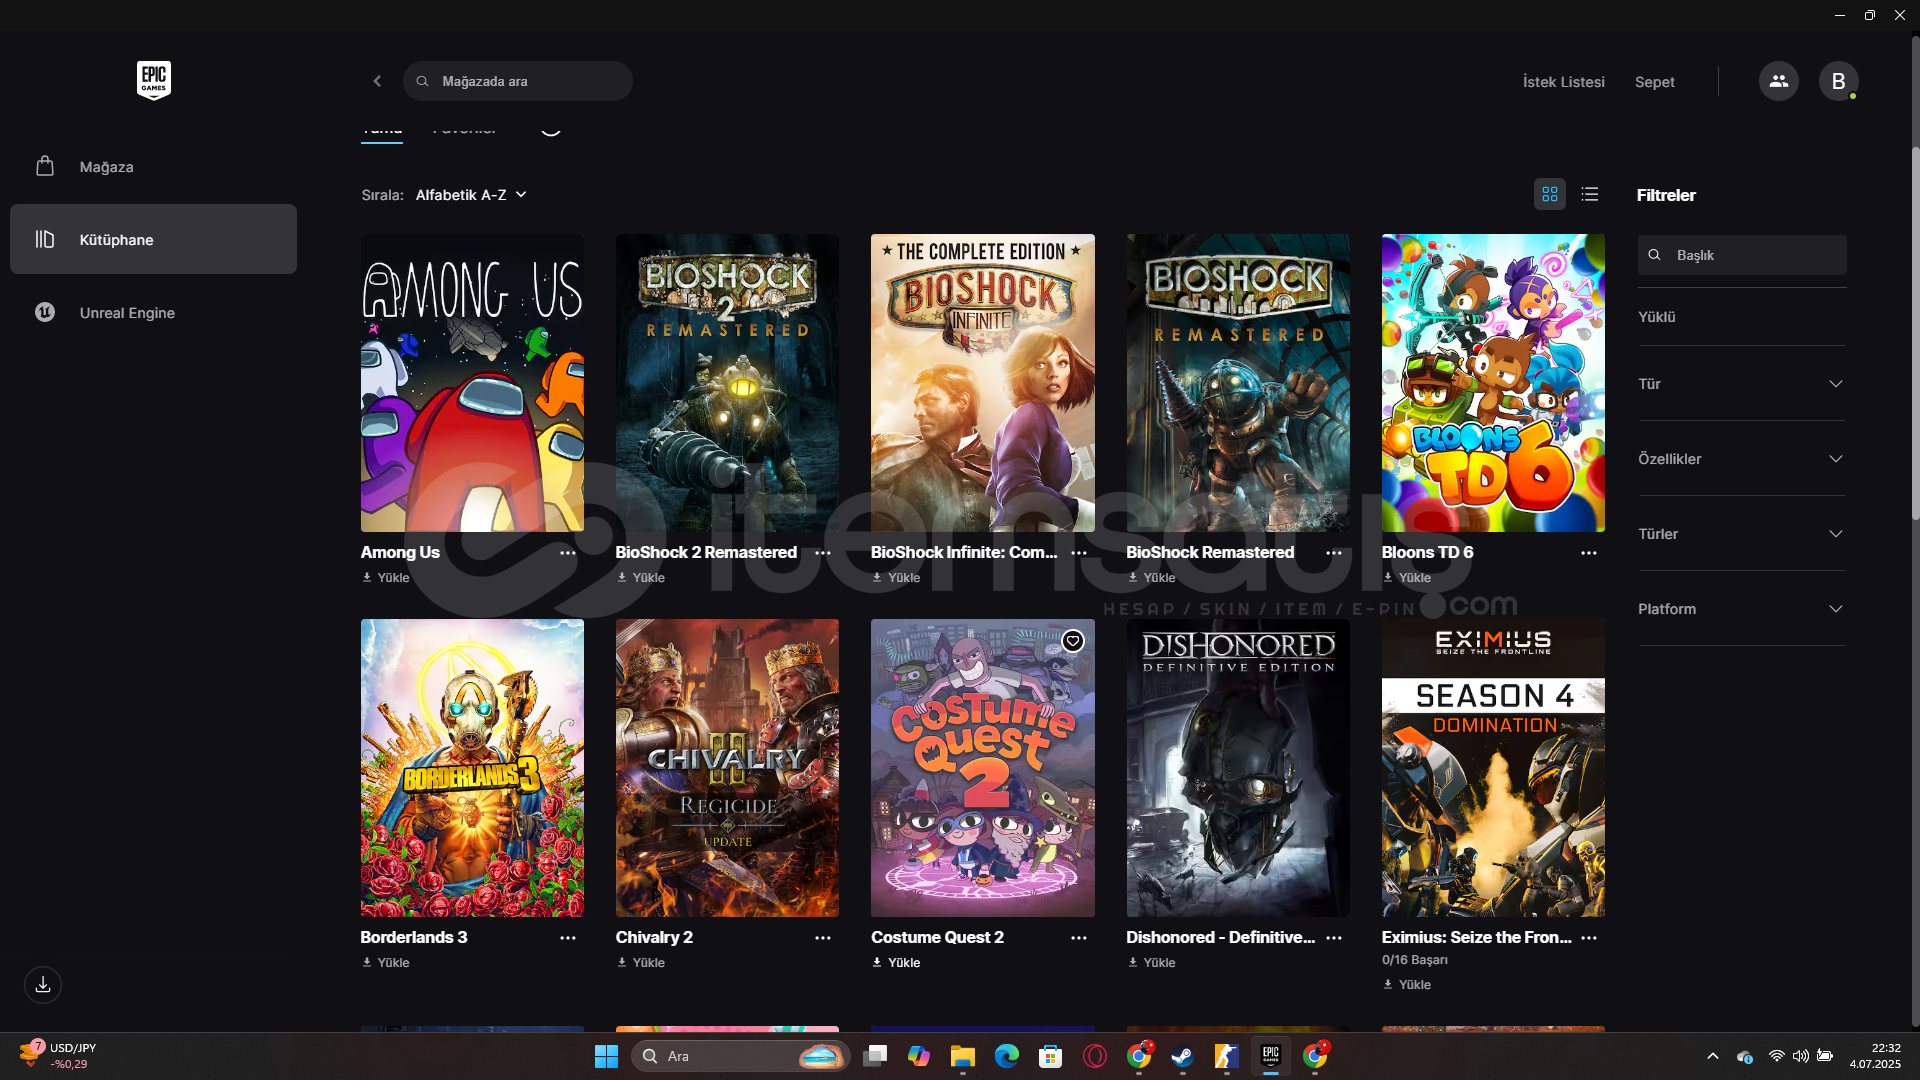
Task: Click the Bloons TD 6 title
Action: (1427, 552)
